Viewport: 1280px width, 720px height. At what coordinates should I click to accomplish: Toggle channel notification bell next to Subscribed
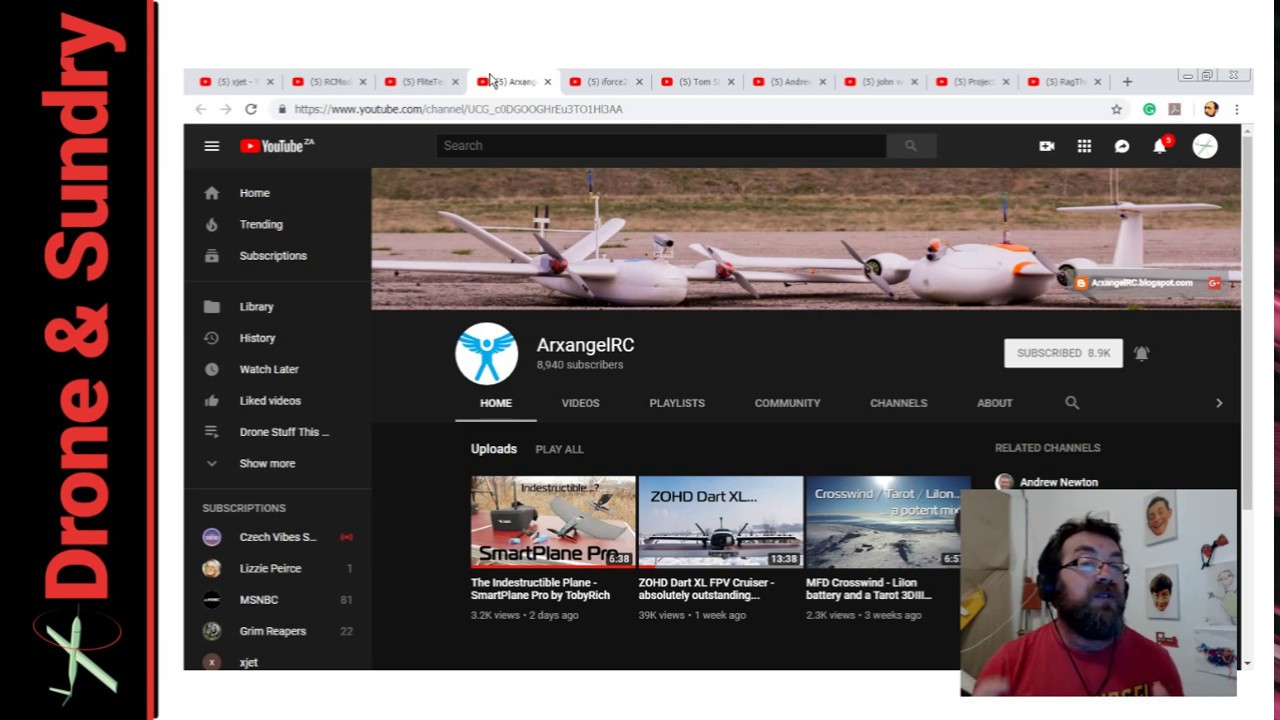tap(1141, 353)
